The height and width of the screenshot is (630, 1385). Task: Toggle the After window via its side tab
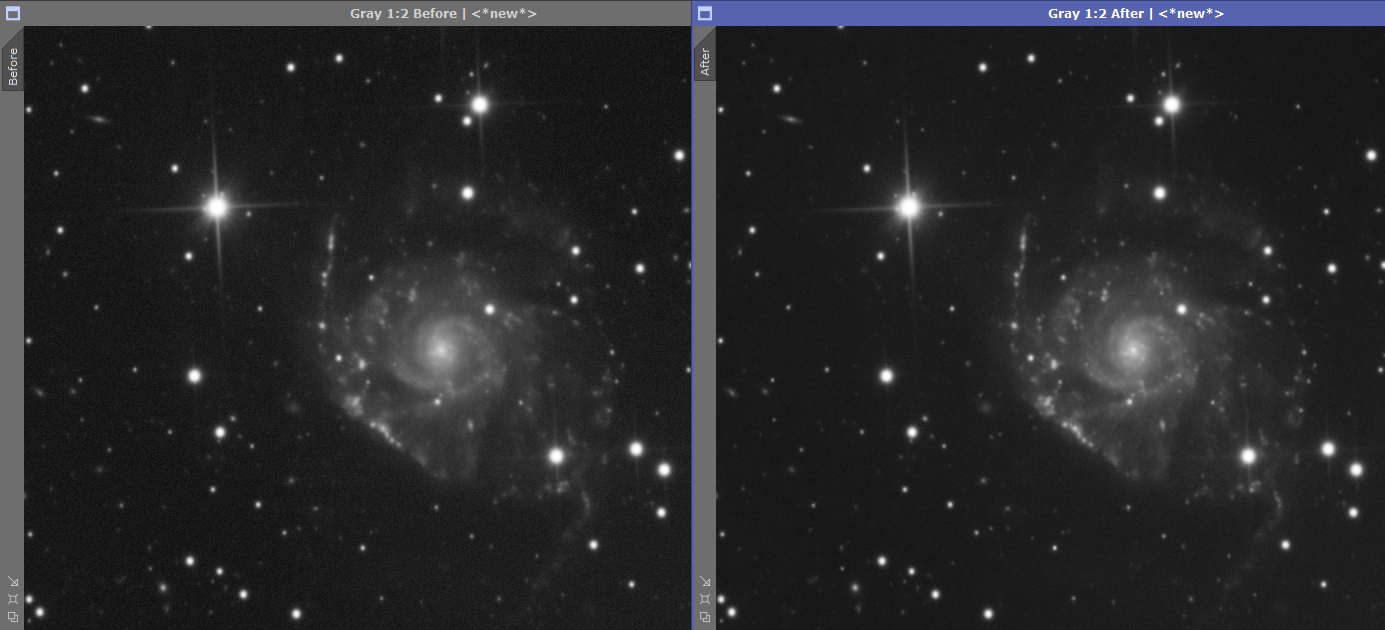[x=705, y=60]
